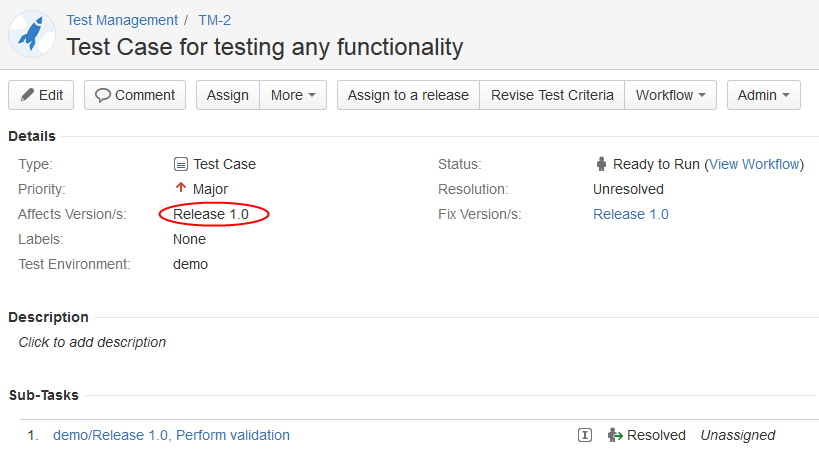
Task: Click the sub-task type icon
Action: (585, 435)
